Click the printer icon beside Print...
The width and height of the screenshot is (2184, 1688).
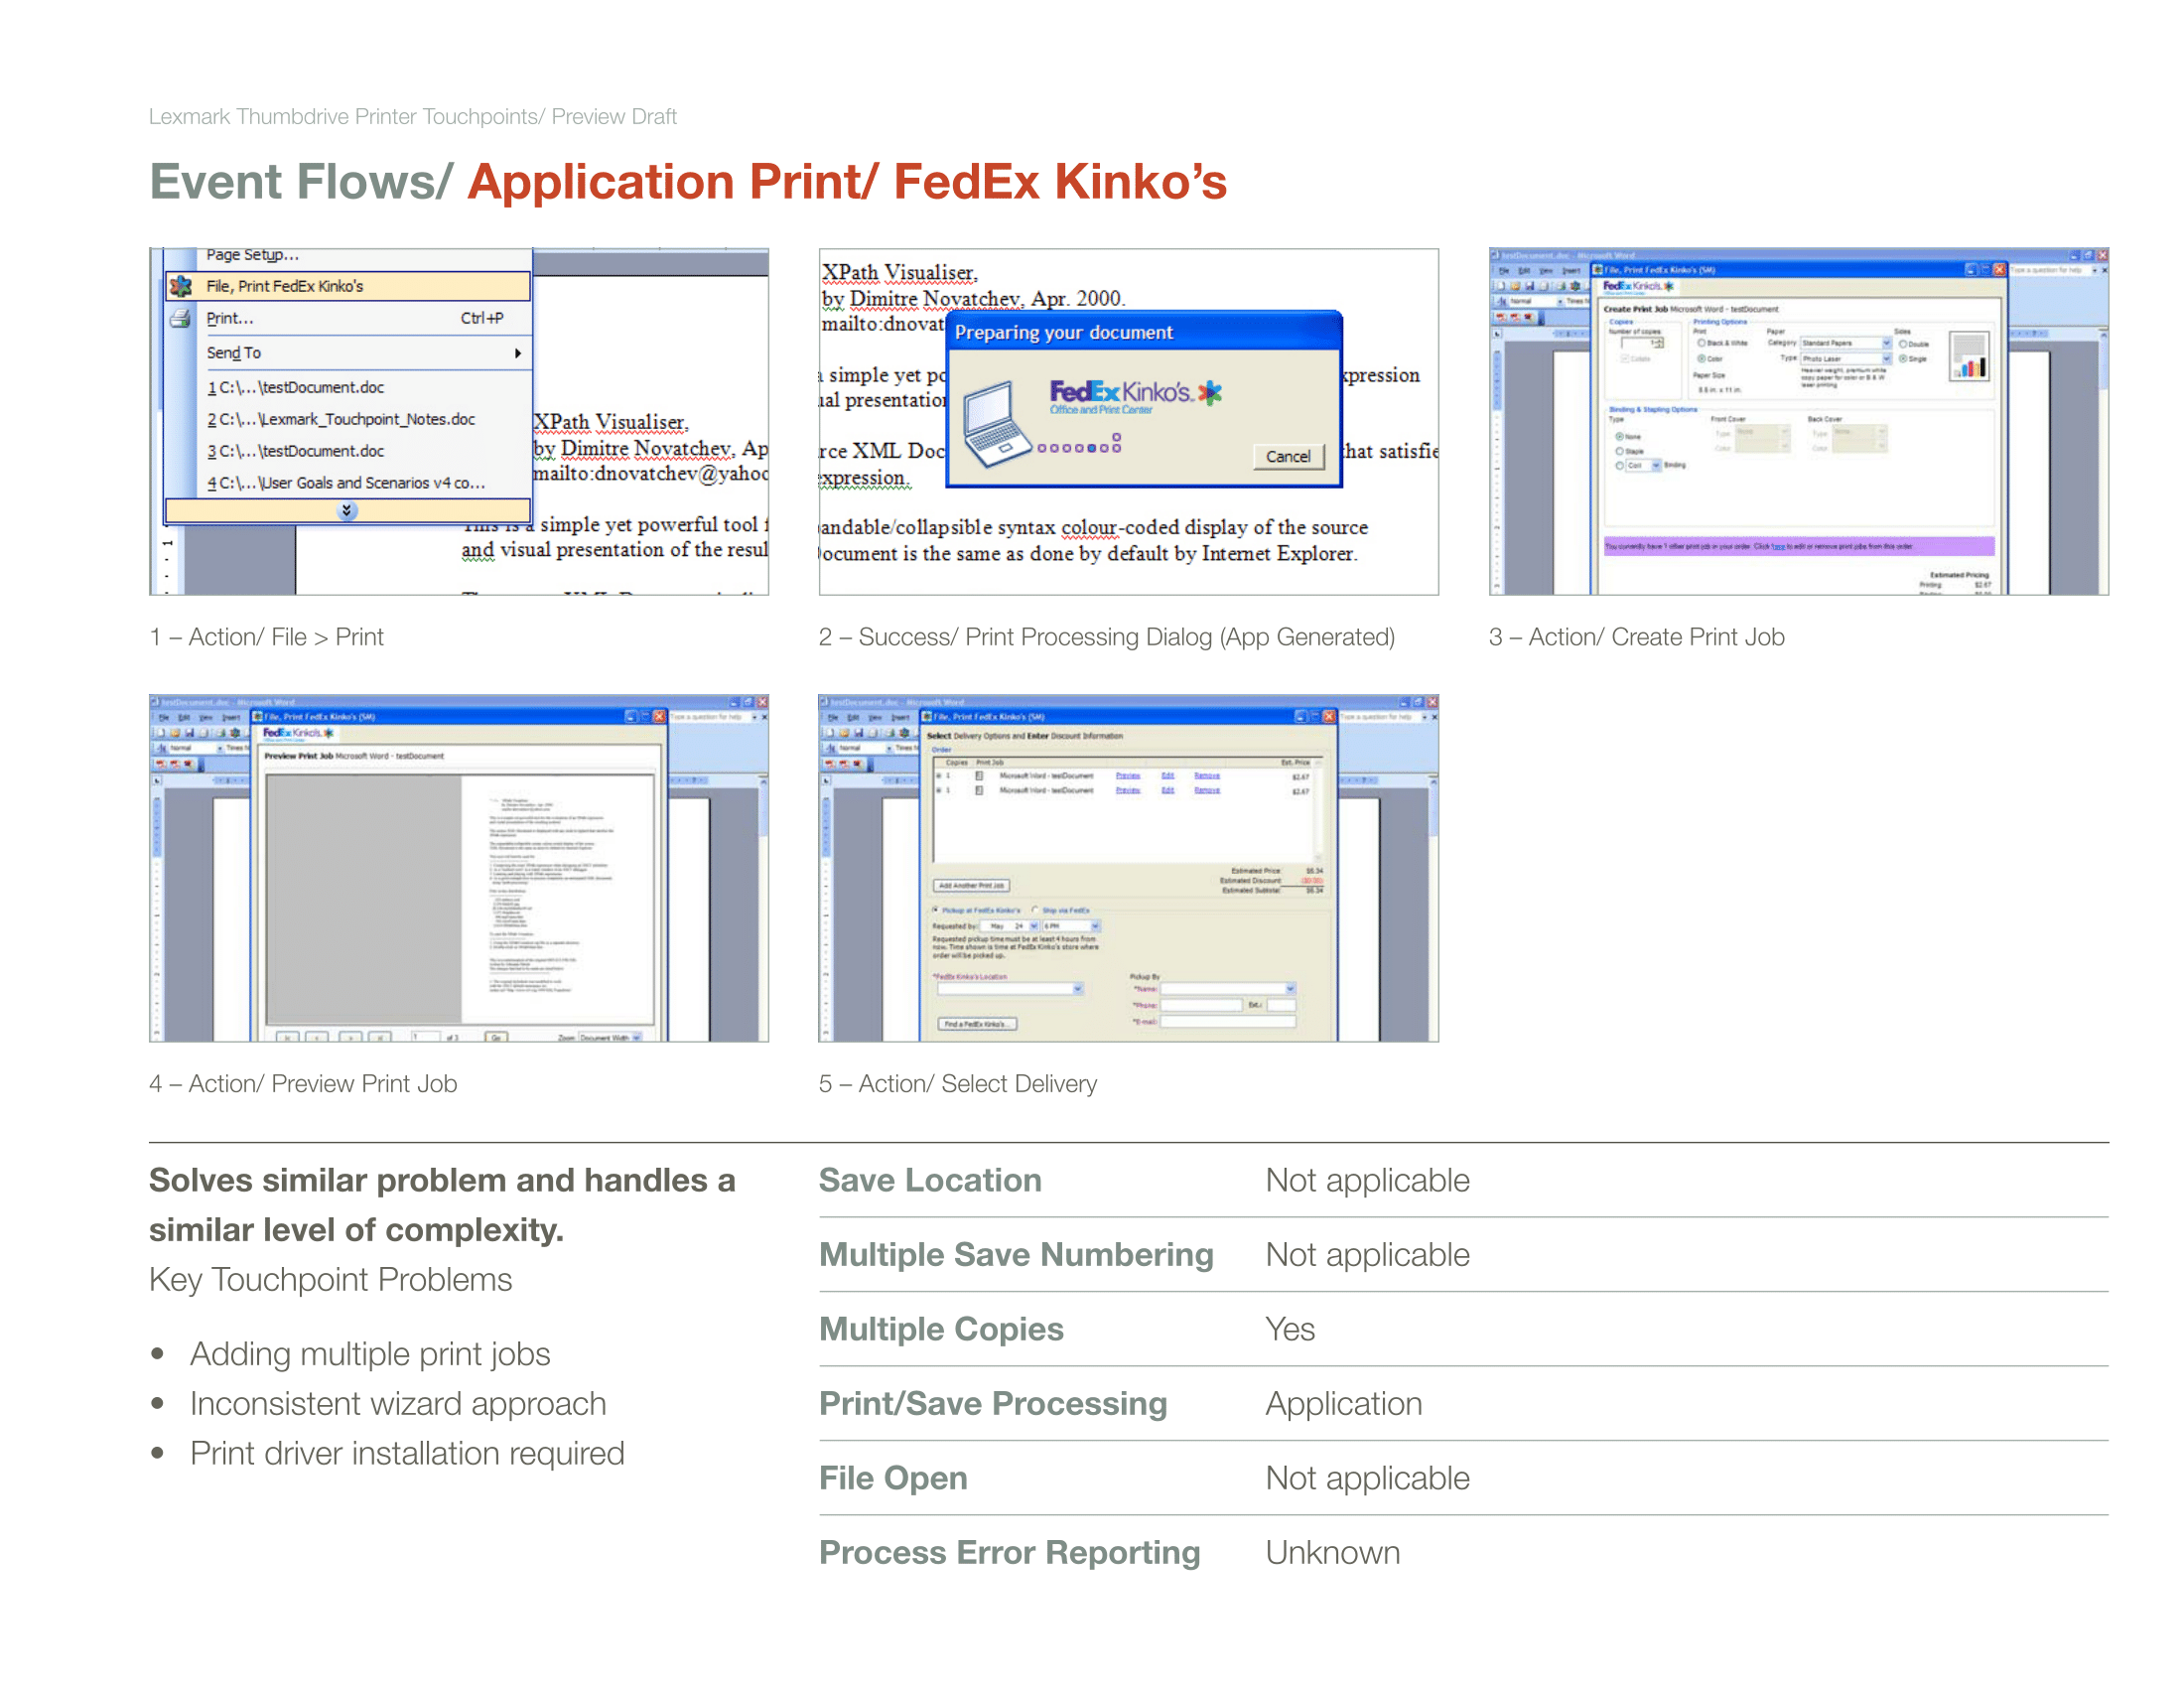181,319
